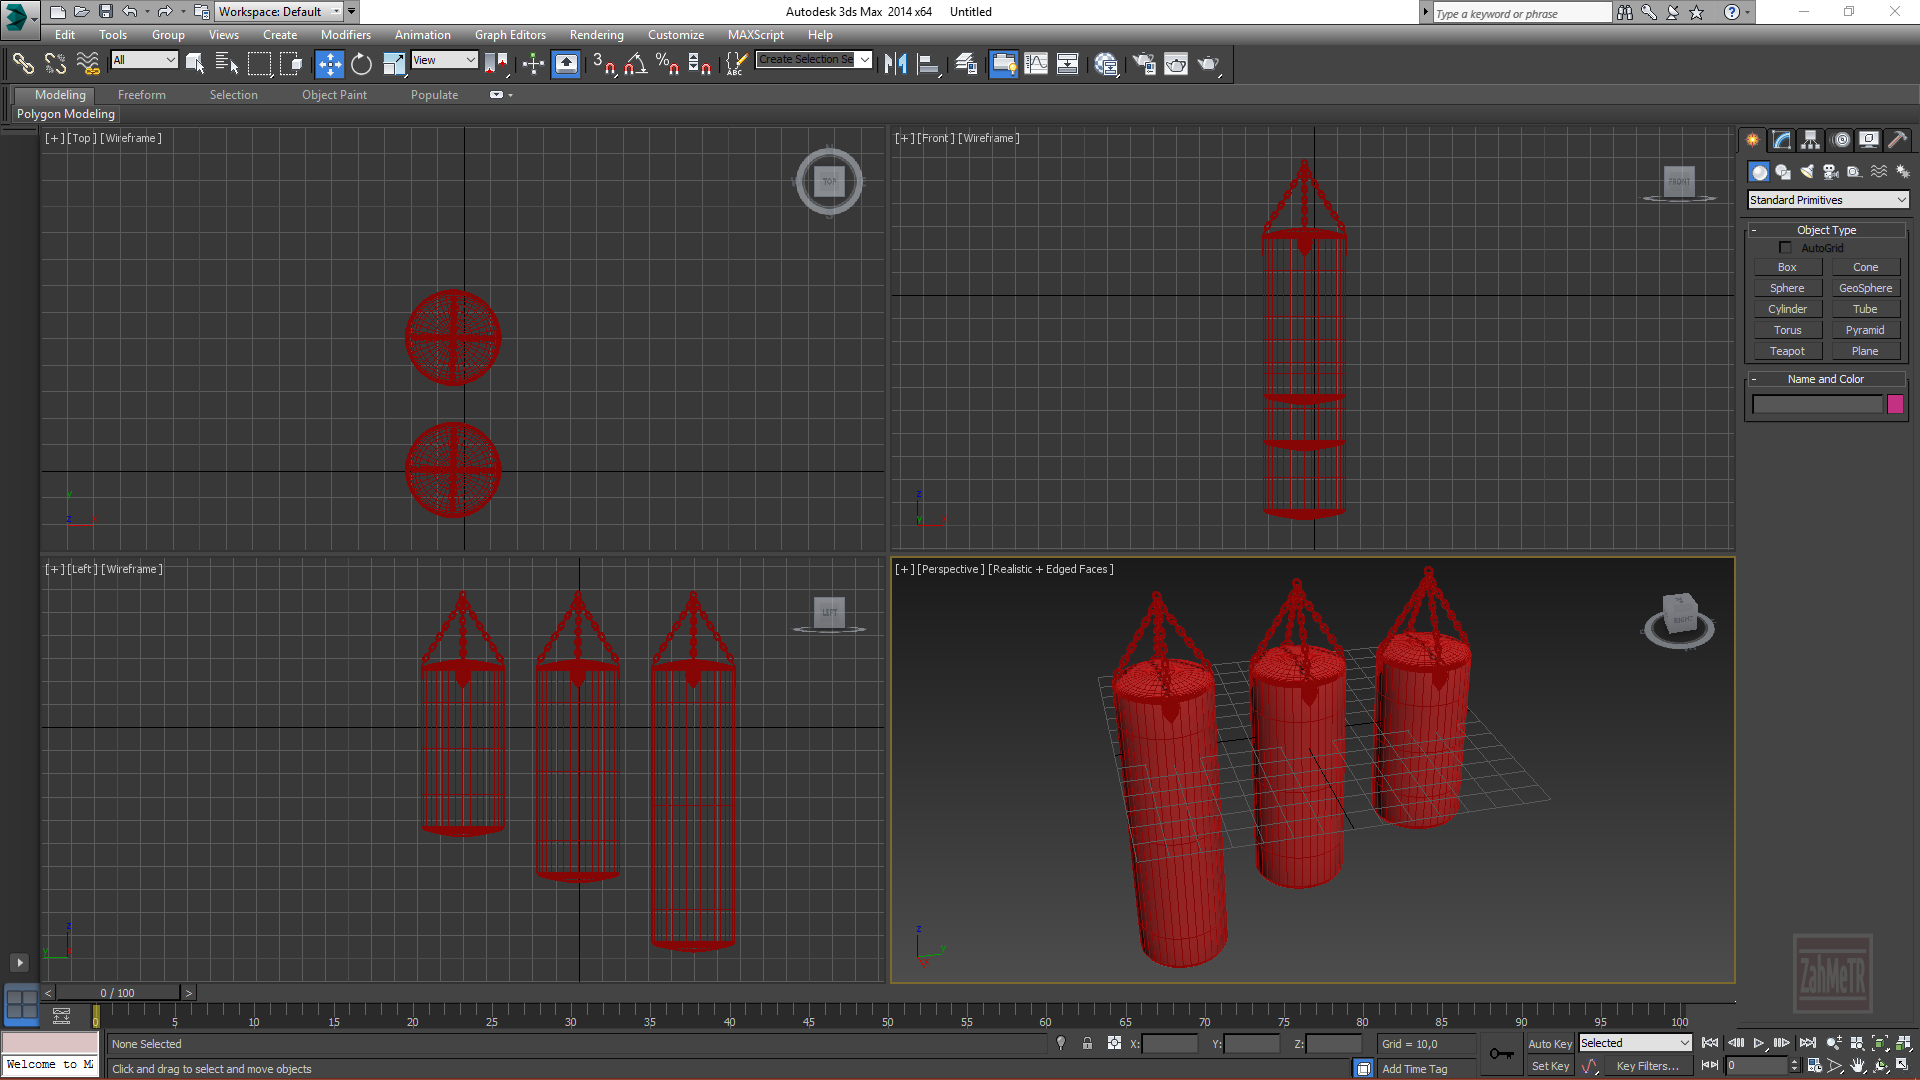Toggle Auto Key animation mode
Screen dimensions: 1920x1080
point(1549,1043)
